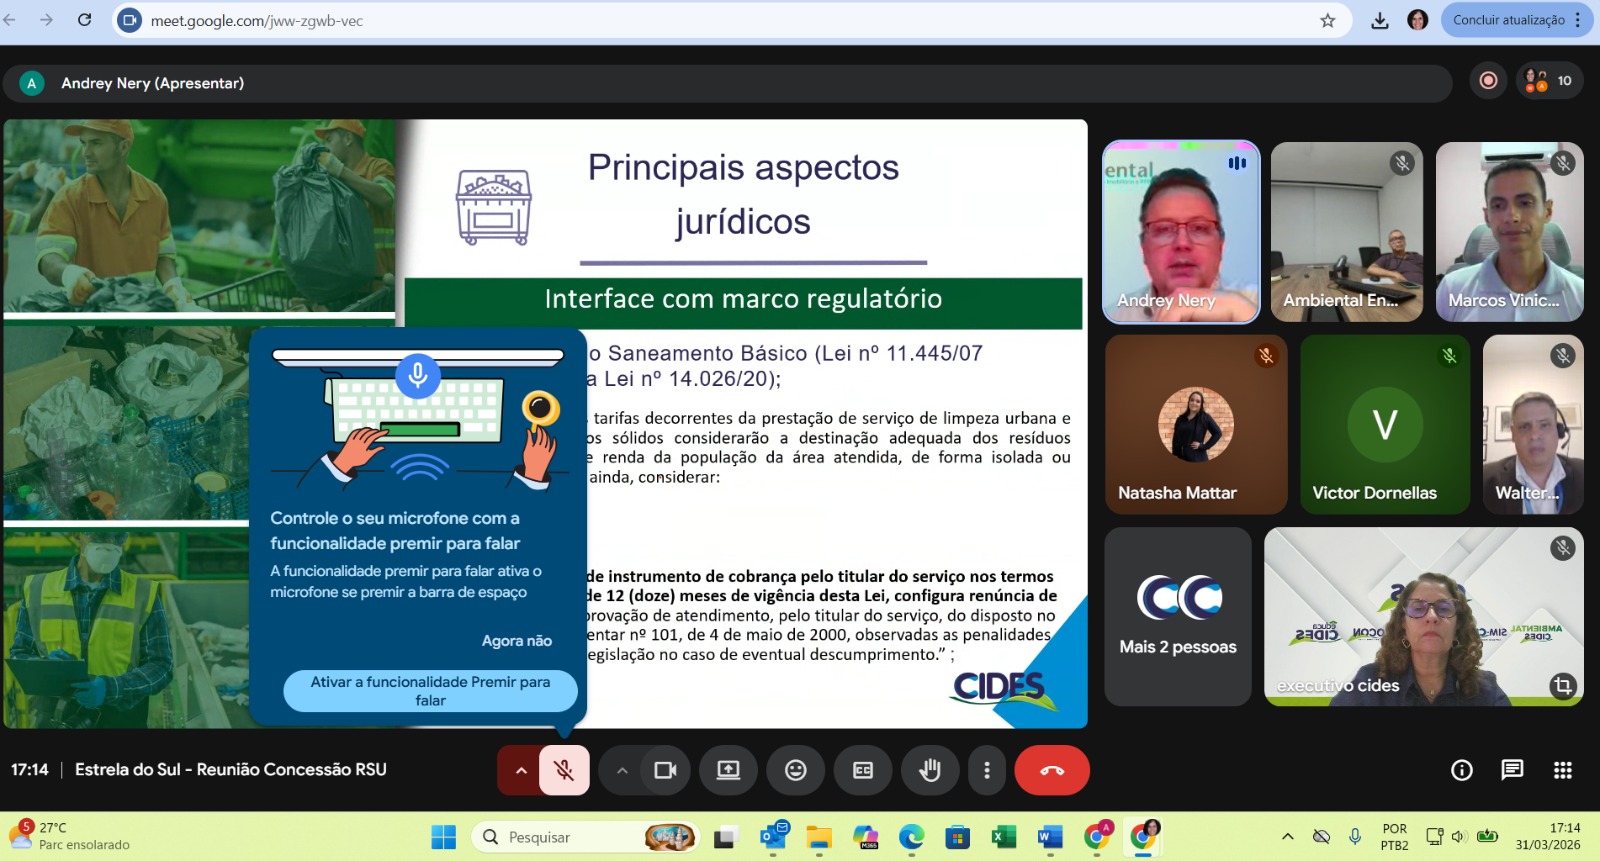Expand audio settings chevron beside microphone
This screenshot has height=861, width=1600.
(520, 770)
